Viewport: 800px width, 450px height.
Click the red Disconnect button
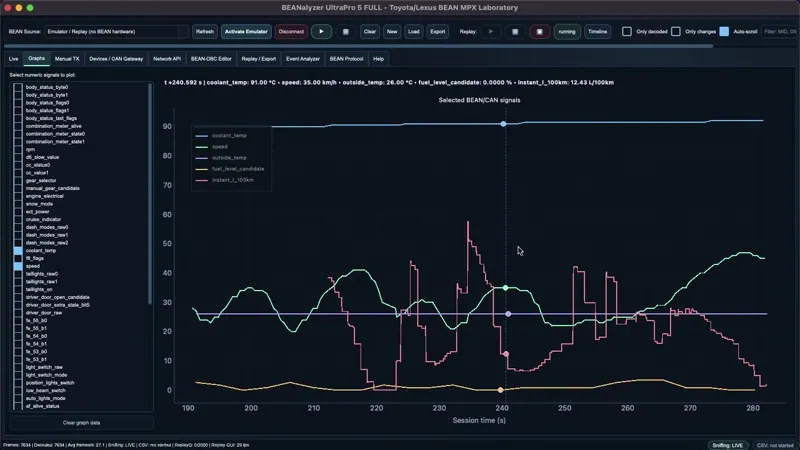[x=291, y=32]
